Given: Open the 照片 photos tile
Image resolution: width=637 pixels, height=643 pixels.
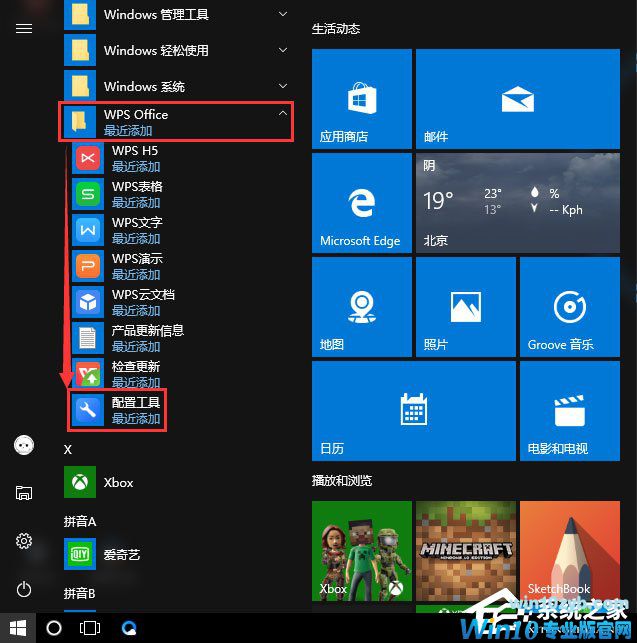Looking at the screenshot, I should point(466,307).
